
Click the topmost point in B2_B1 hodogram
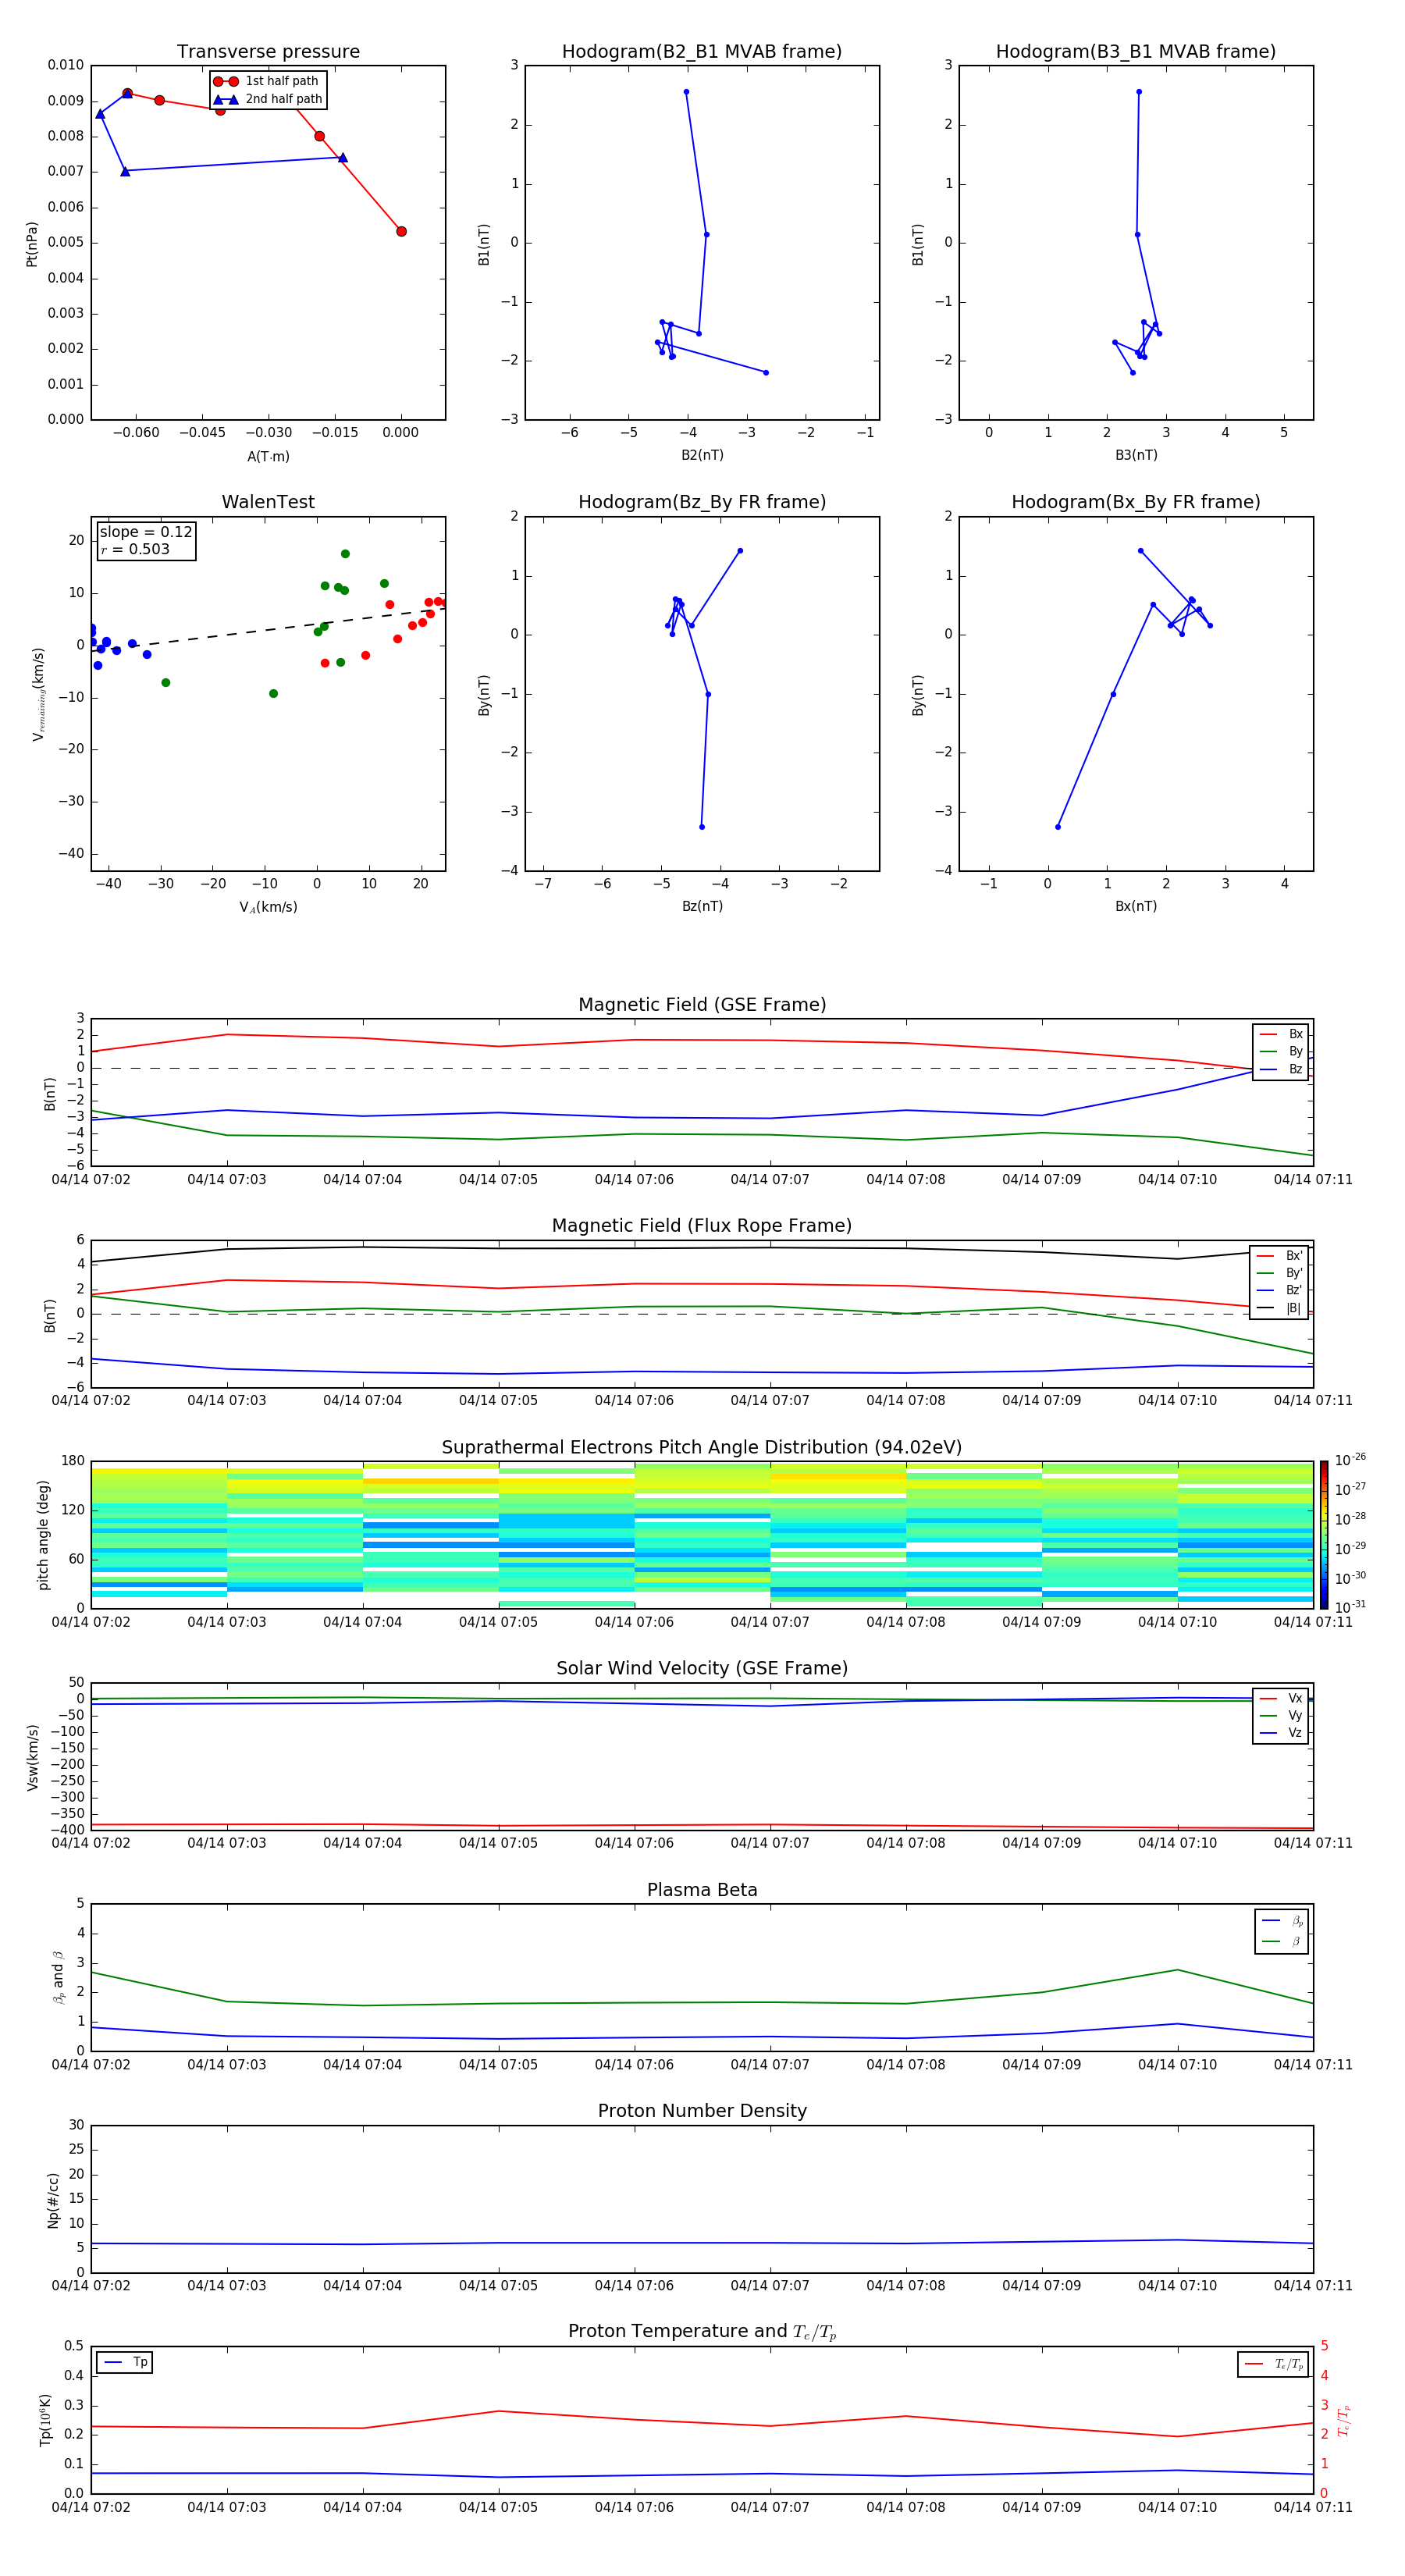point(686,92)
